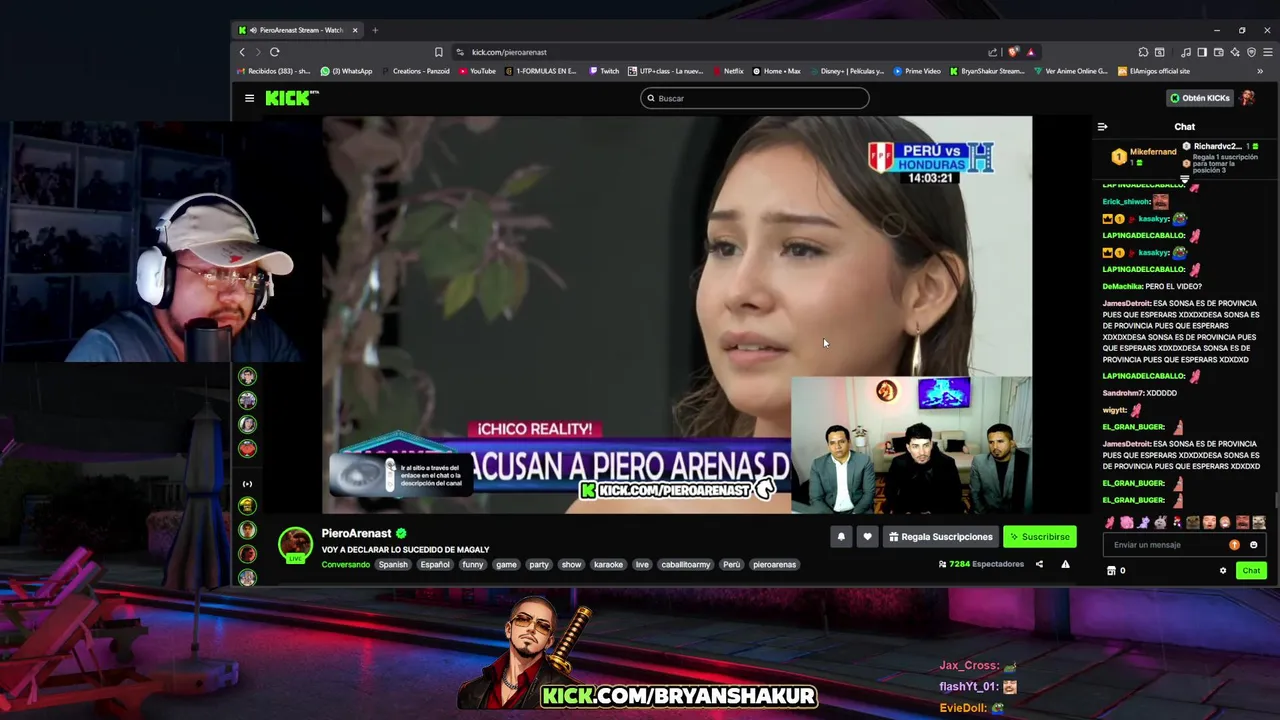Open the first followed channel avatar in sidebar
The image size is (1280, 720).
coord(247,376)
